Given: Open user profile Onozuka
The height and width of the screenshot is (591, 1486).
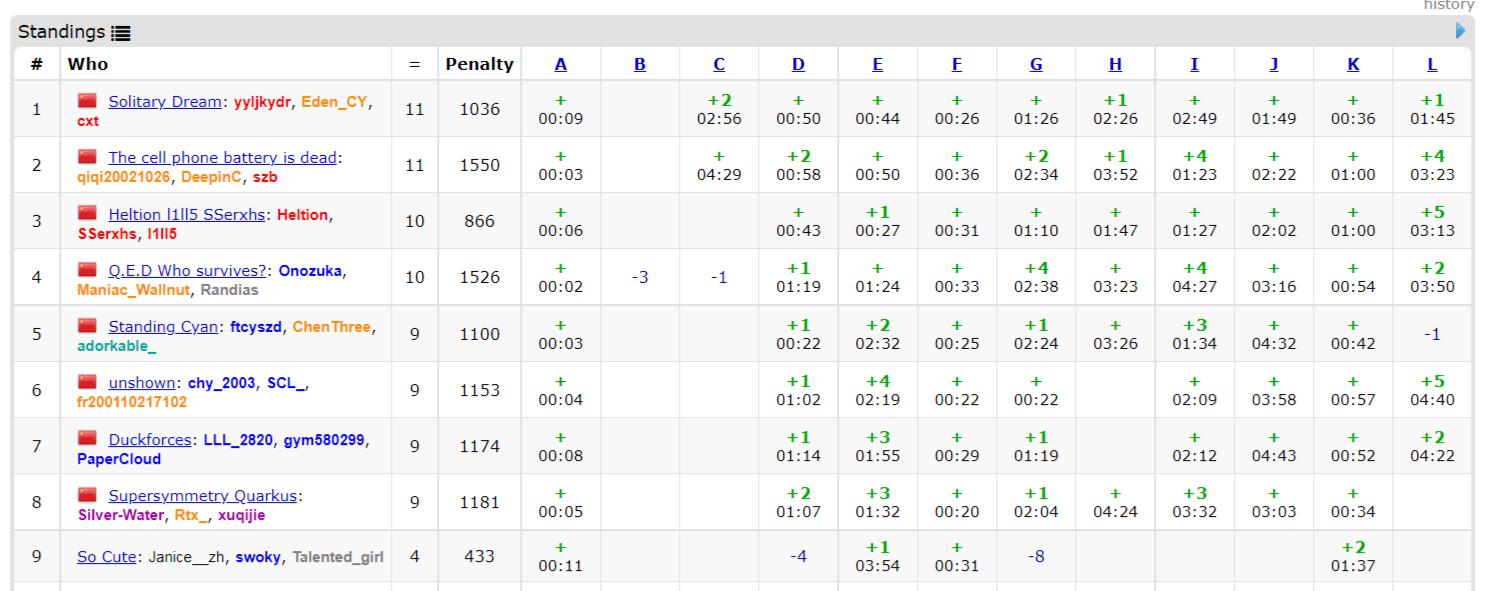Looking at the screenshot, I should pyautogui.click(x=311, y=271).
